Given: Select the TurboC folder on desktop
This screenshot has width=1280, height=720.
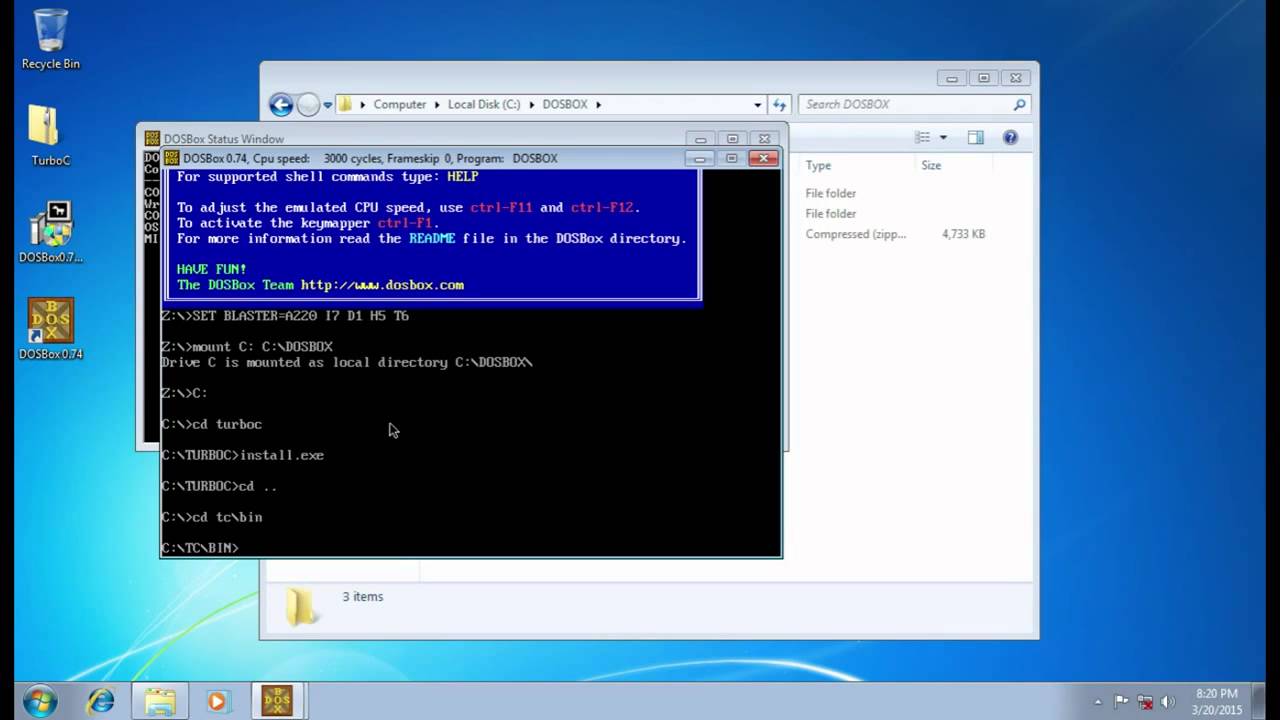Looking at the screenshot, I should click(x=50, y=135).
